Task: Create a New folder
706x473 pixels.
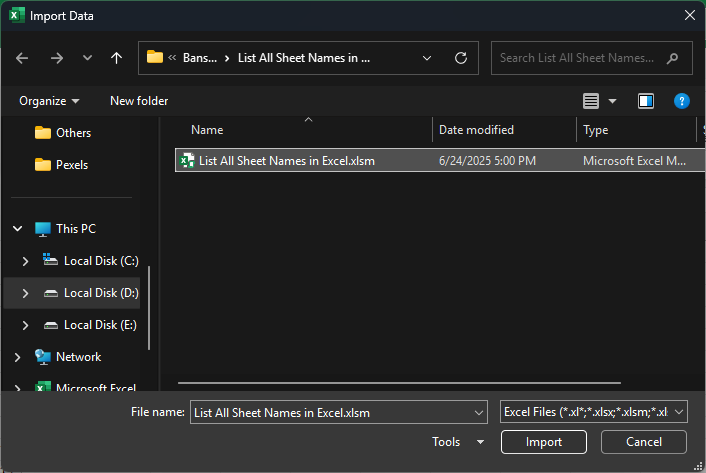Action: coord(139,101)
